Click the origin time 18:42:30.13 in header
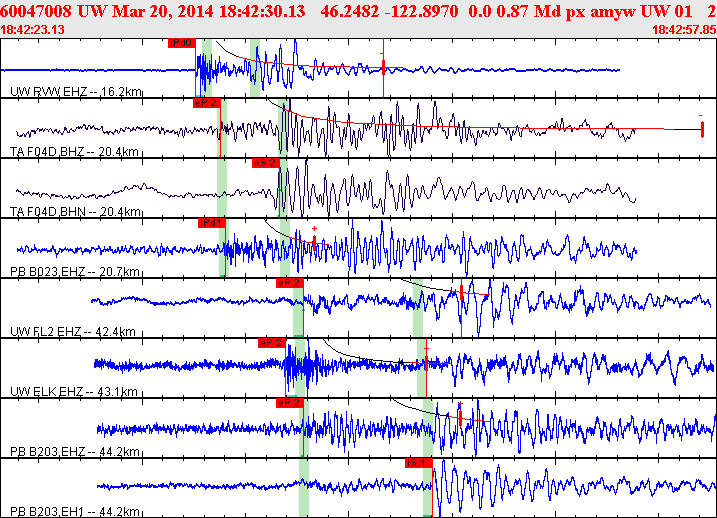717x518 pixels. [262, 11]
